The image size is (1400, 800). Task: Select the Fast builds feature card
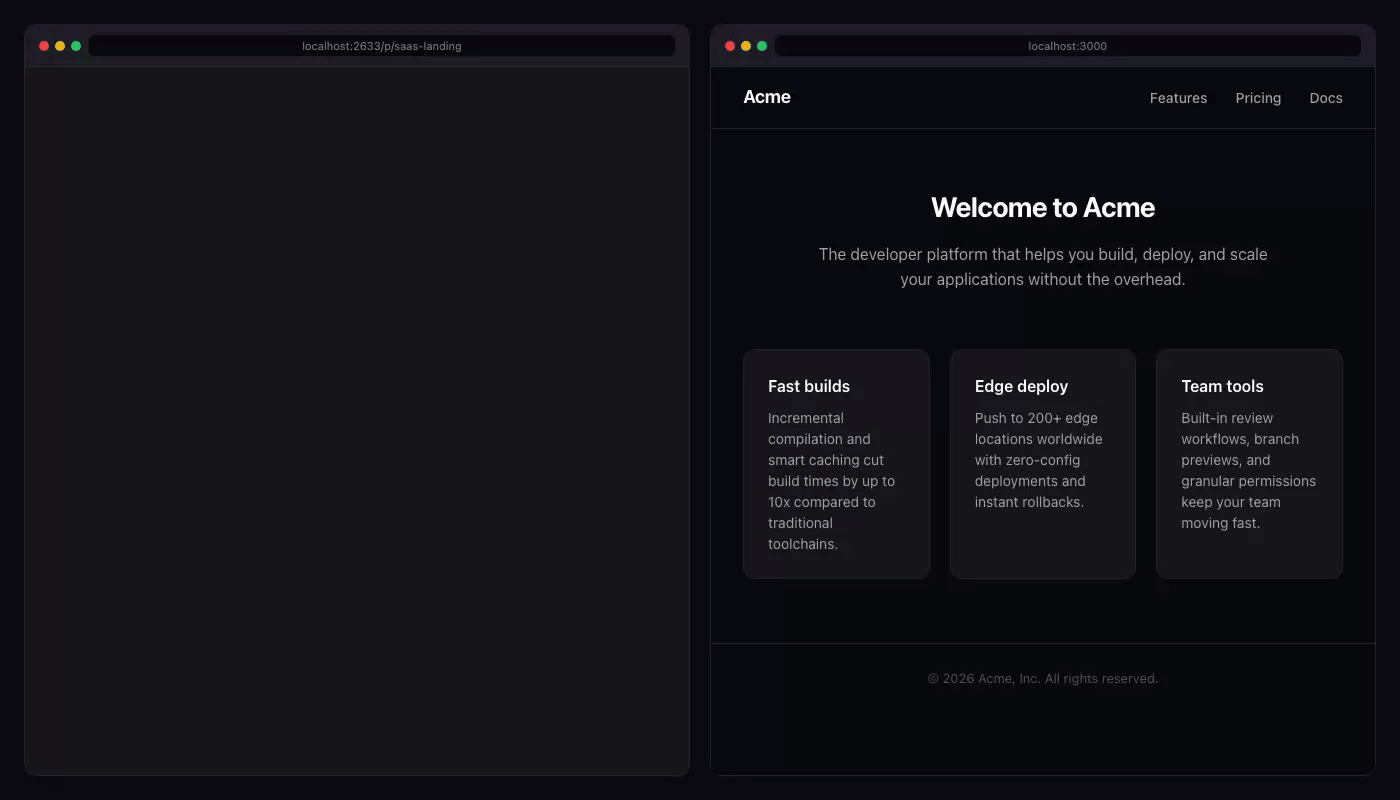coord(836,463)
